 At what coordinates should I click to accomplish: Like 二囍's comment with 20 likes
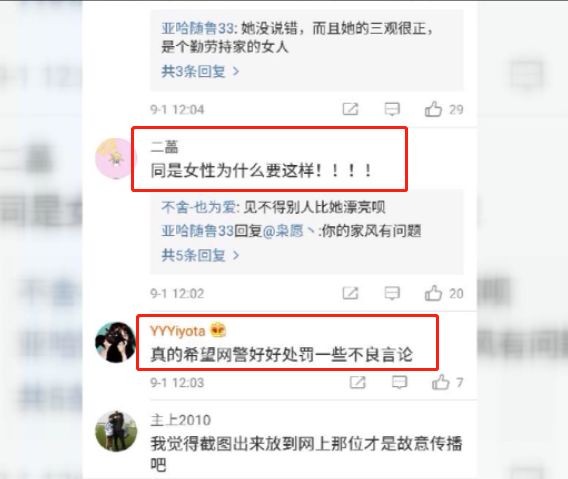(433, 293)
